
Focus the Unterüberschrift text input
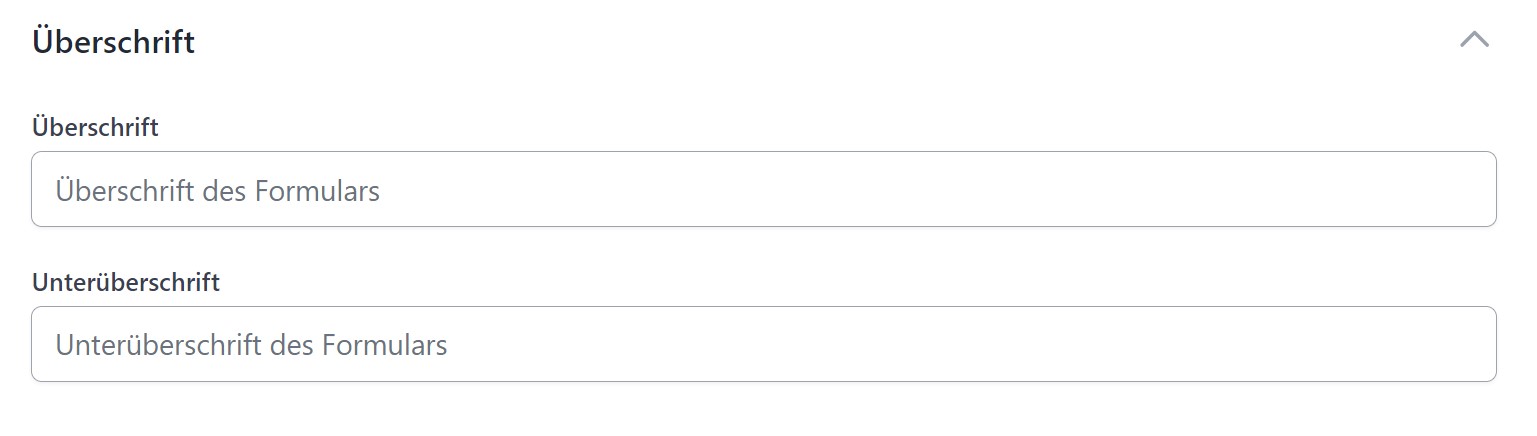pos(763,344)
